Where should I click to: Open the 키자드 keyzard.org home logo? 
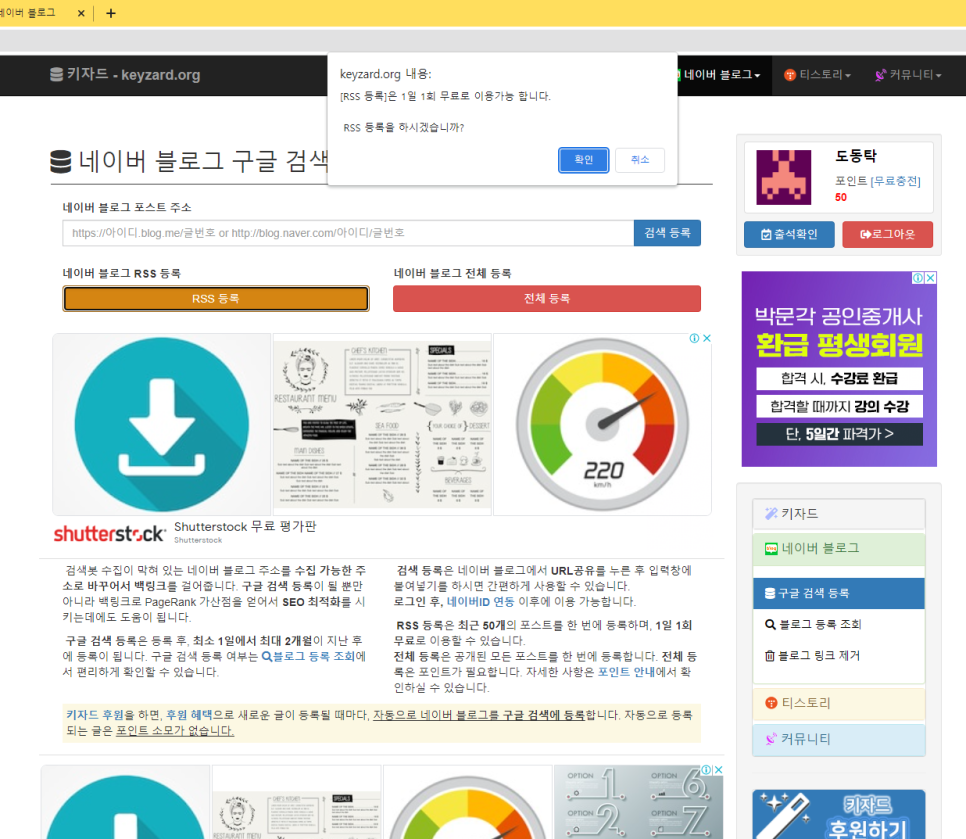click(x=125, y=75)
